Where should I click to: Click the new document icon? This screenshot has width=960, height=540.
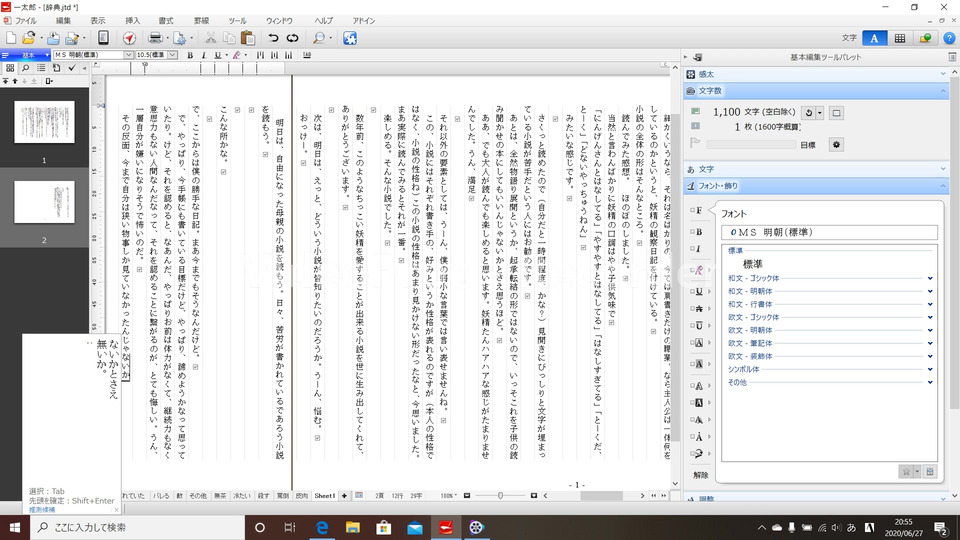(12, 38)
